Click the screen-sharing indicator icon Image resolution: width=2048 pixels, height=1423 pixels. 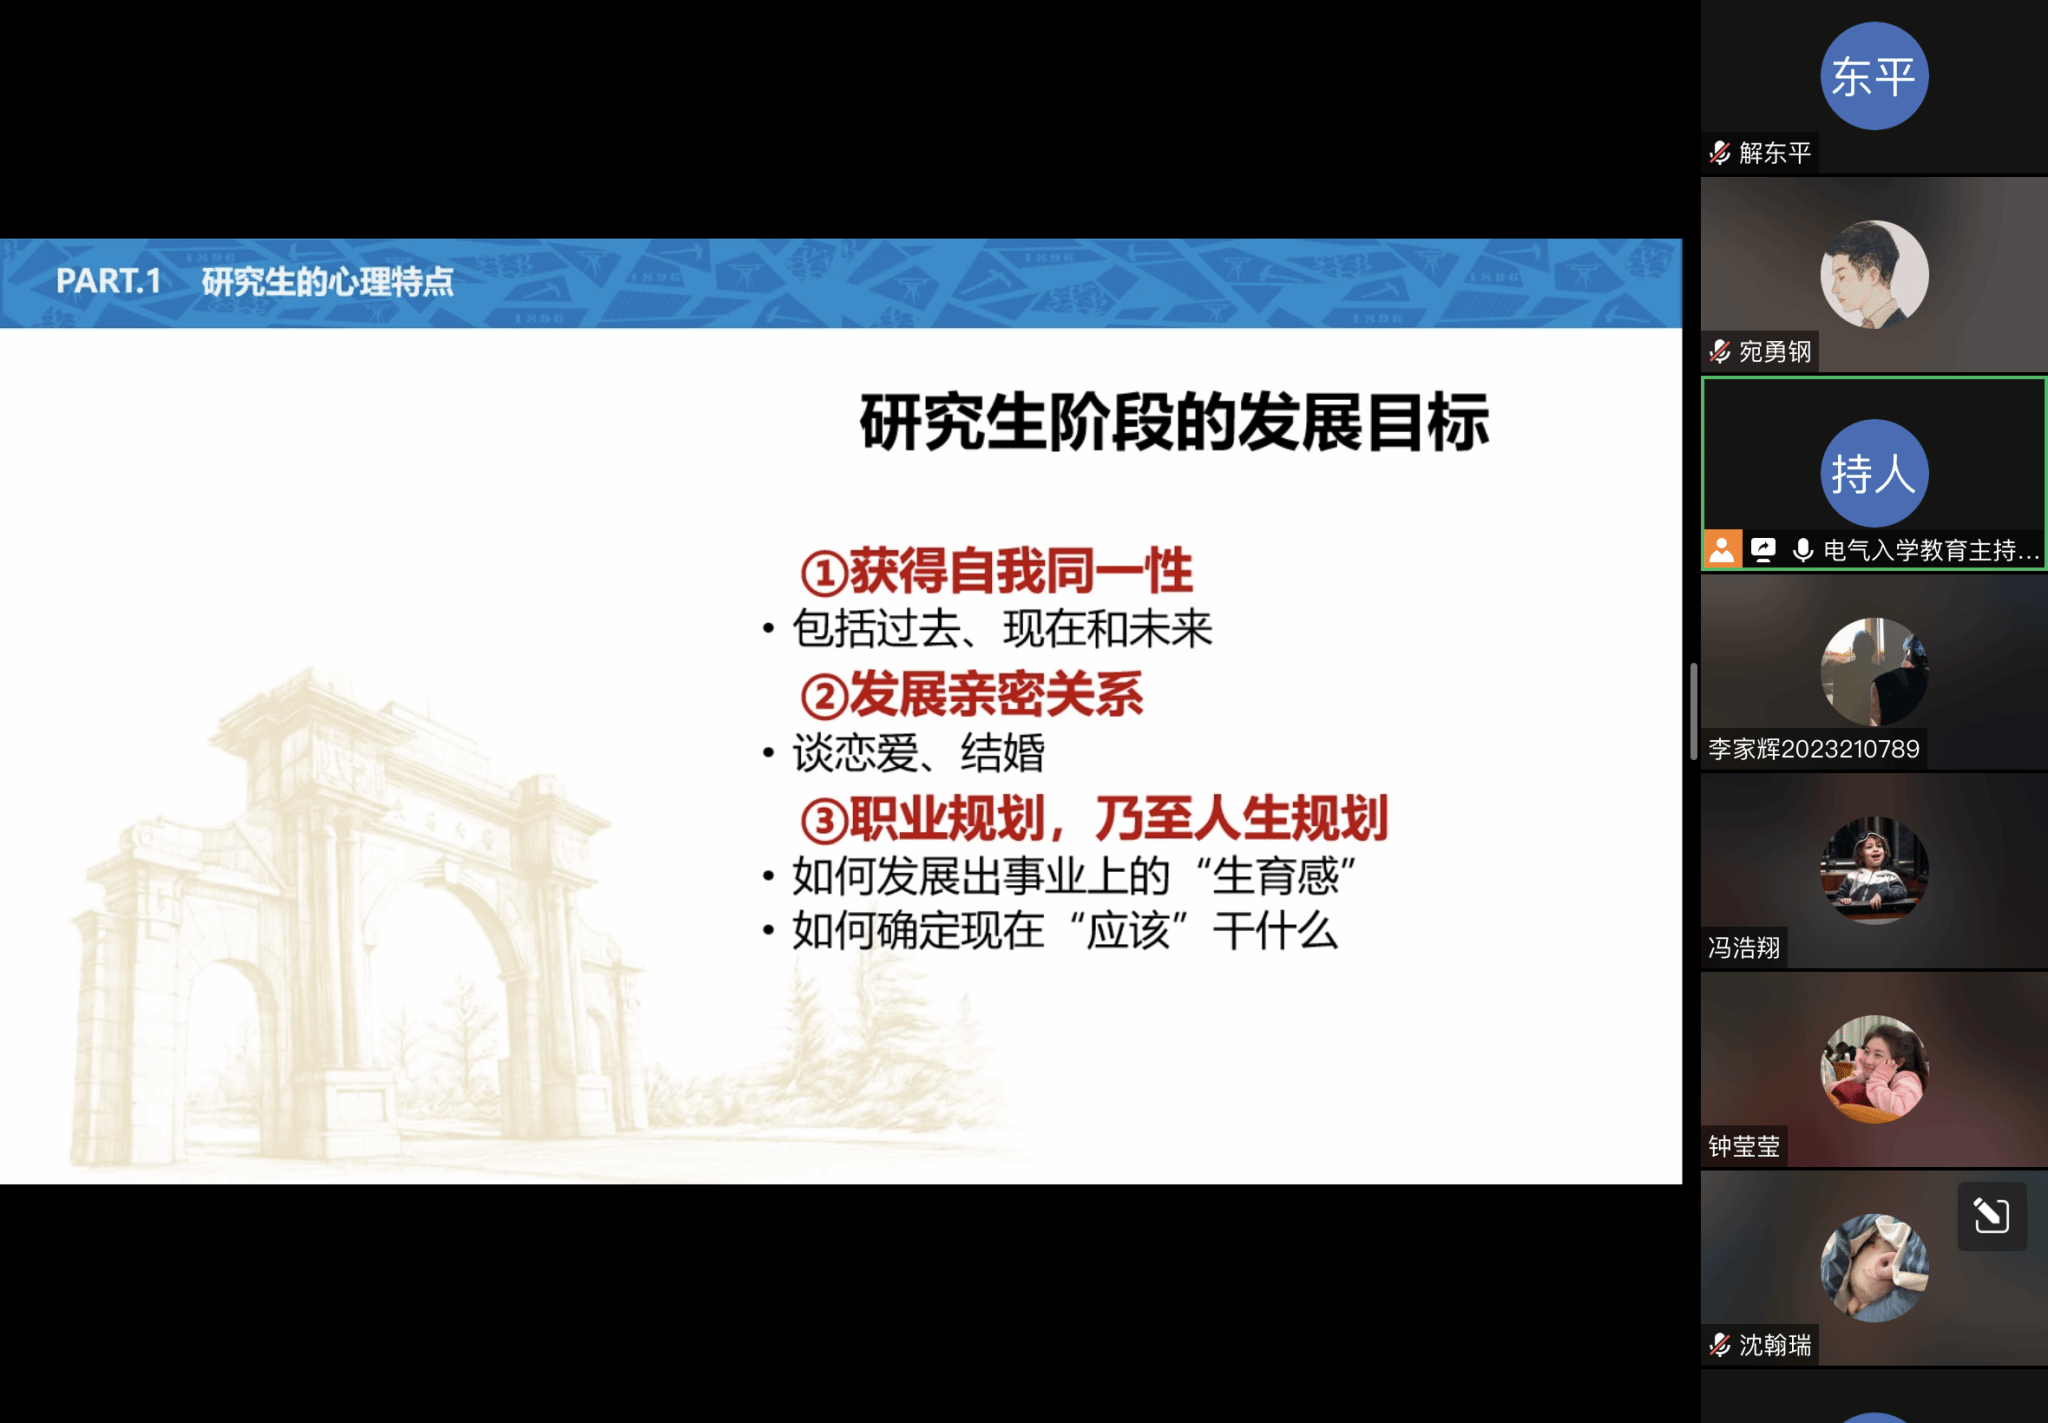1763,550
